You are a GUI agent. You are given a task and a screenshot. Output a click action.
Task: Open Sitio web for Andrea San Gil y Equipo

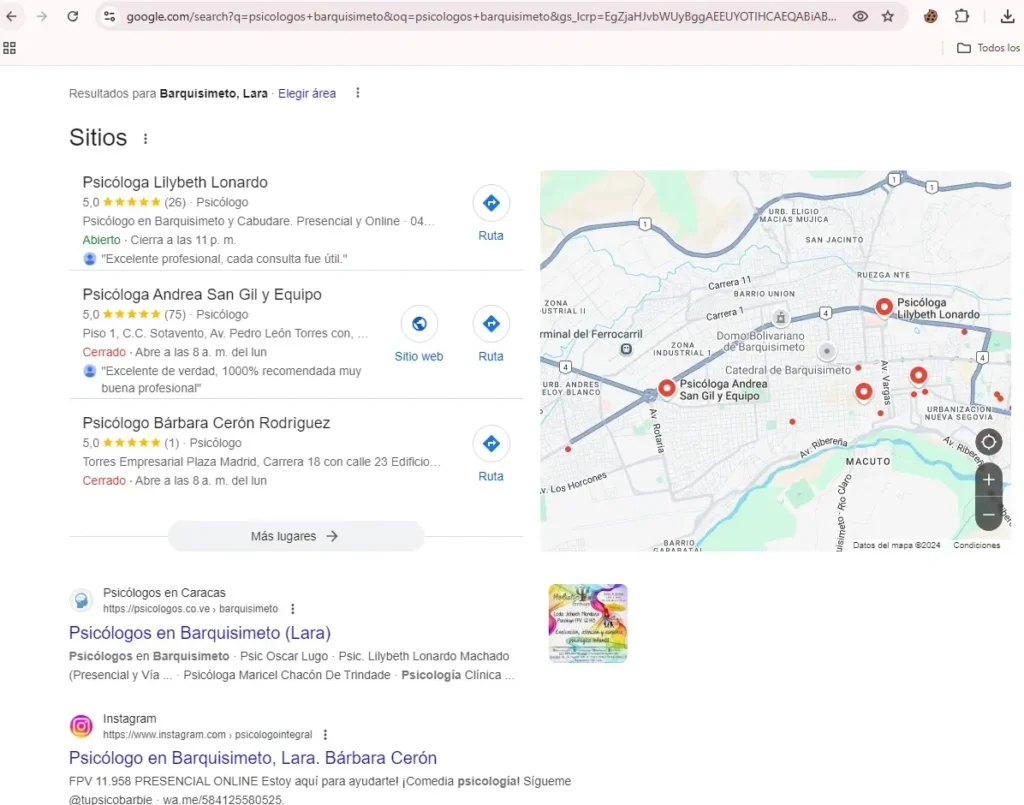[x=418, y=323]
